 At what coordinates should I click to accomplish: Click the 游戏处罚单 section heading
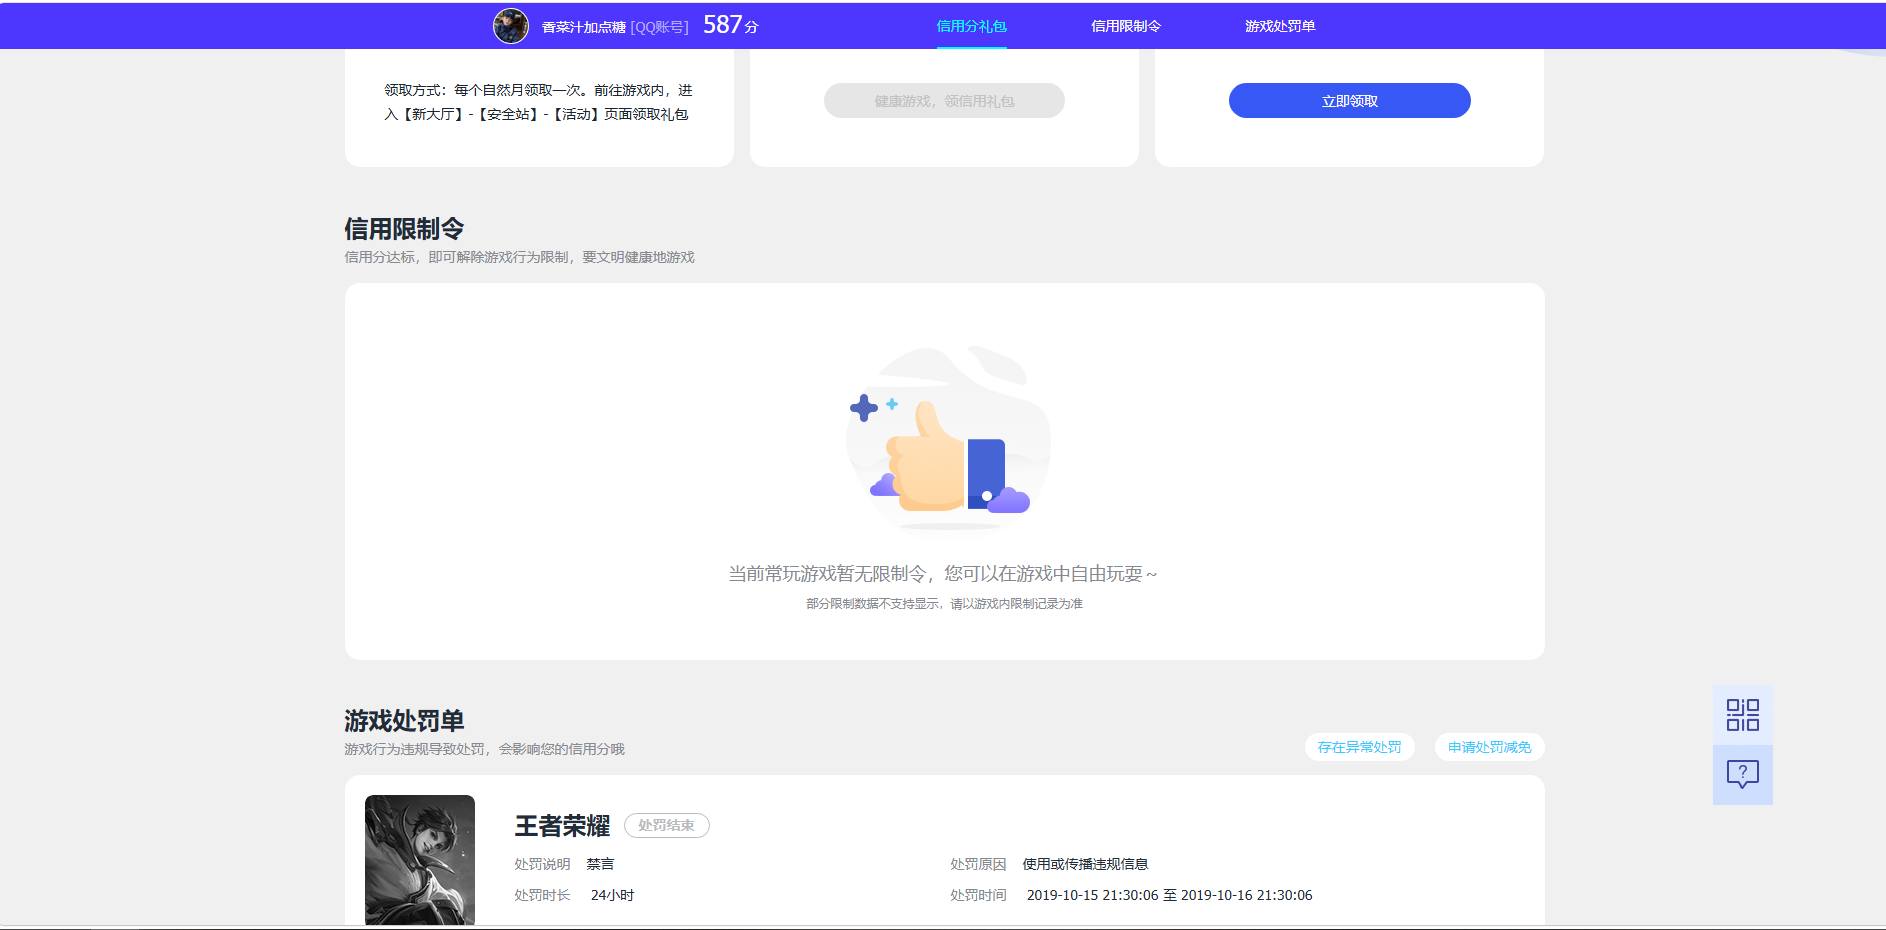tap(404, 721)
